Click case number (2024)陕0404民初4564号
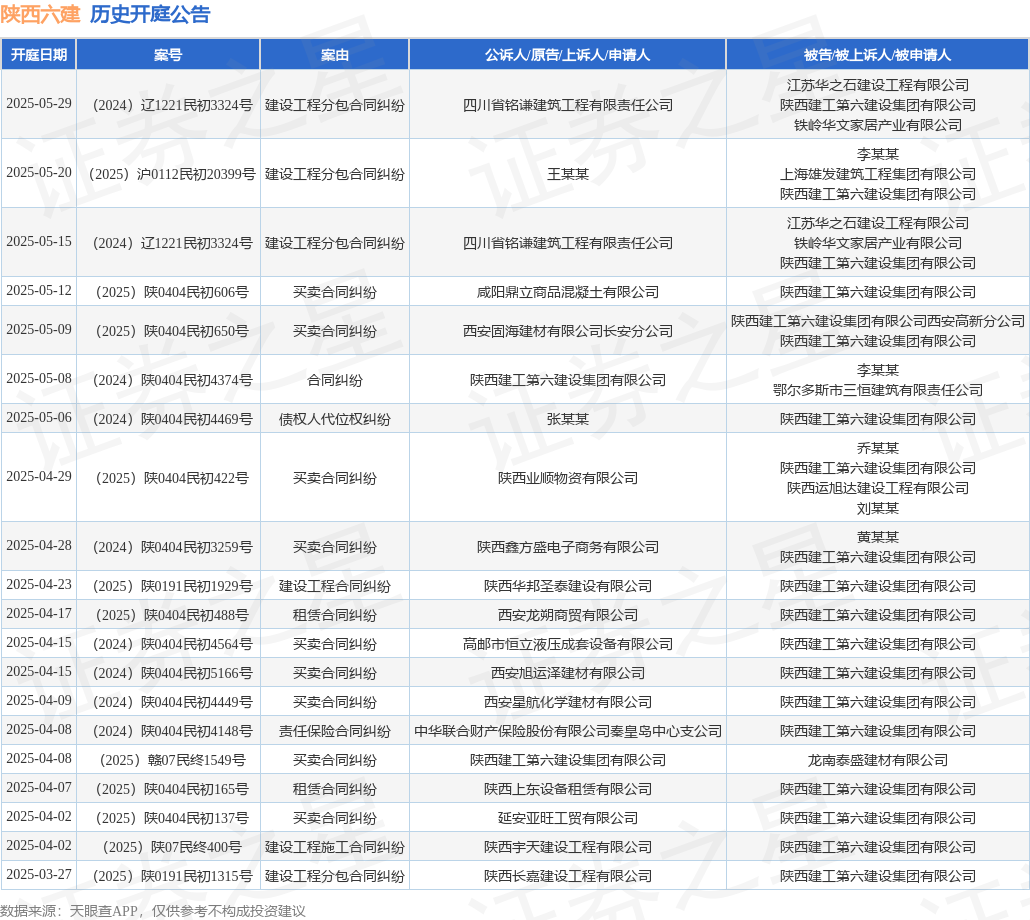This screenshot has width=1030, height=920. pos(171,644)
